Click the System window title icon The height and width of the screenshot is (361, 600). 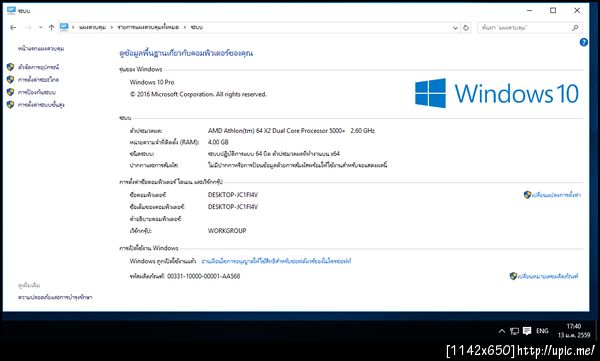click(11, 10)
